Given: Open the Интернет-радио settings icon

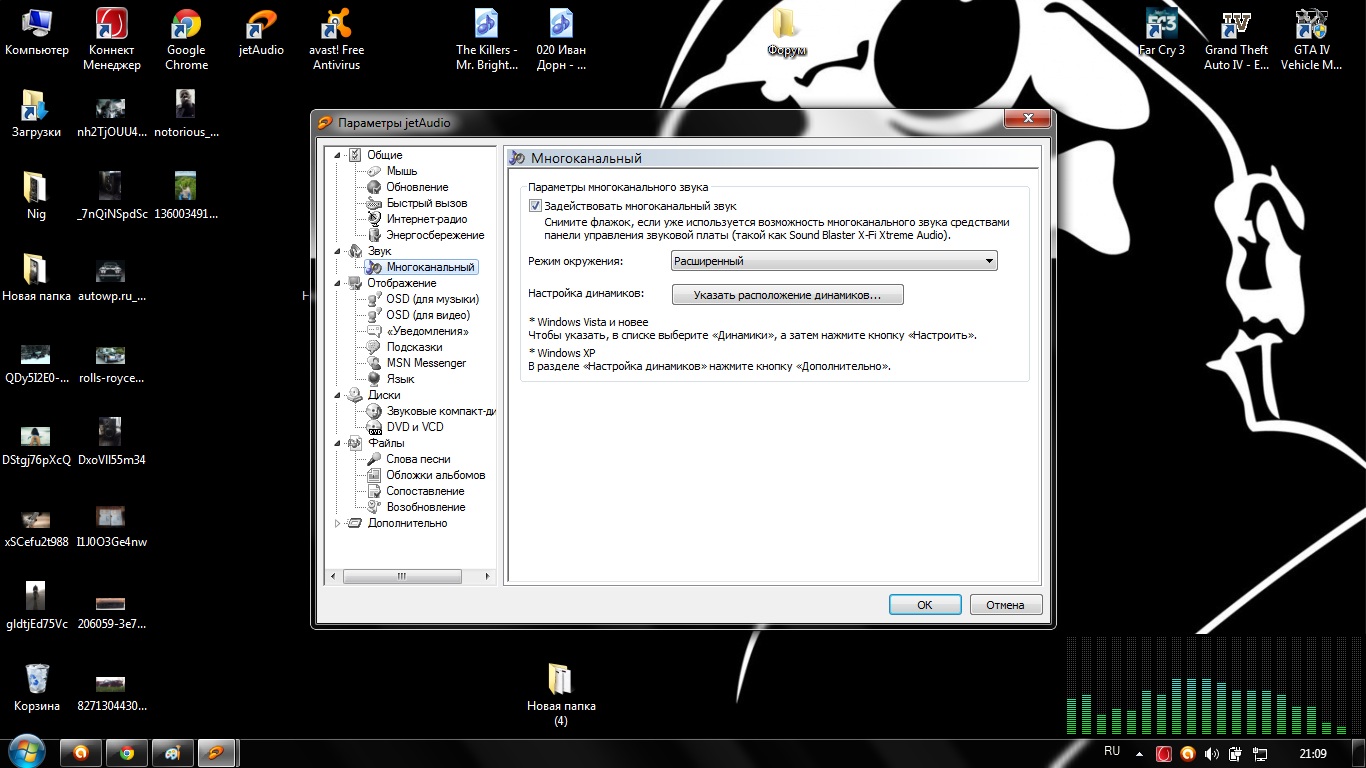Looking at the screenshot, I should point(374,219).
